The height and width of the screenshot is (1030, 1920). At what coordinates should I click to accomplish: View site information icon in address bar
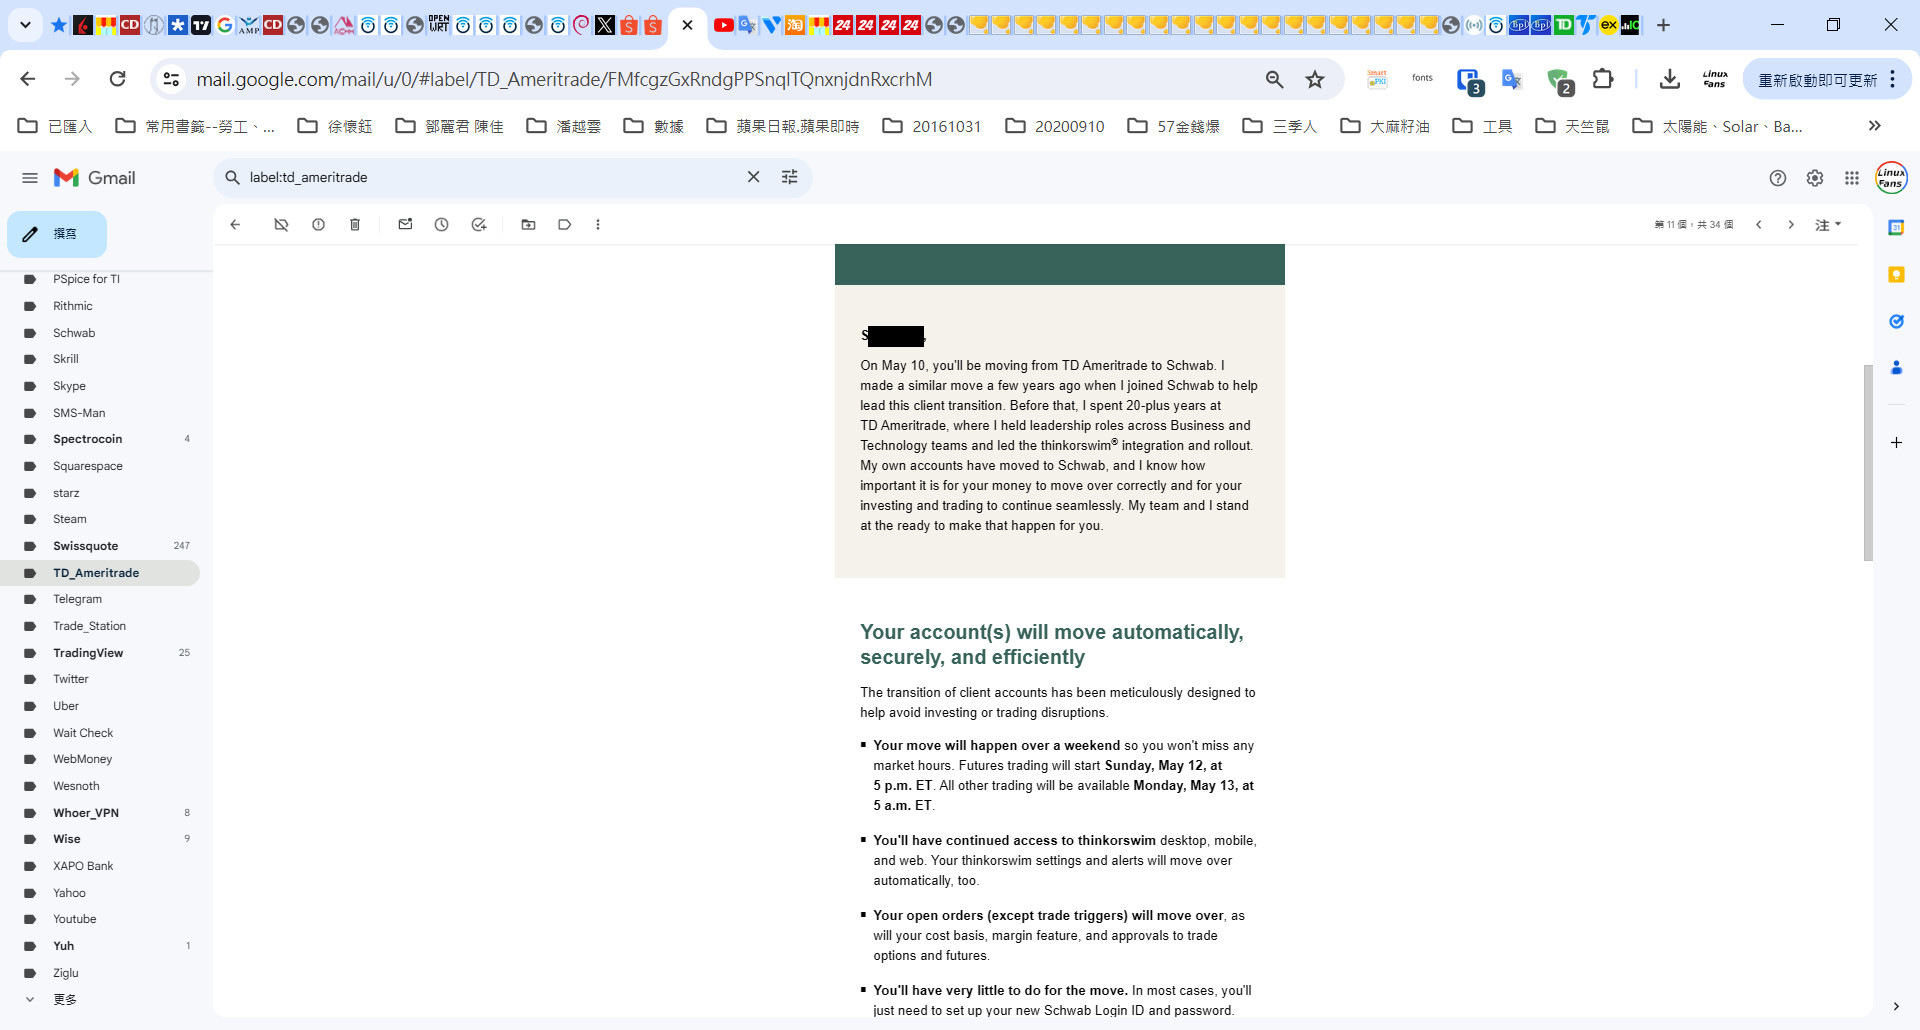[x=171, y=79]
